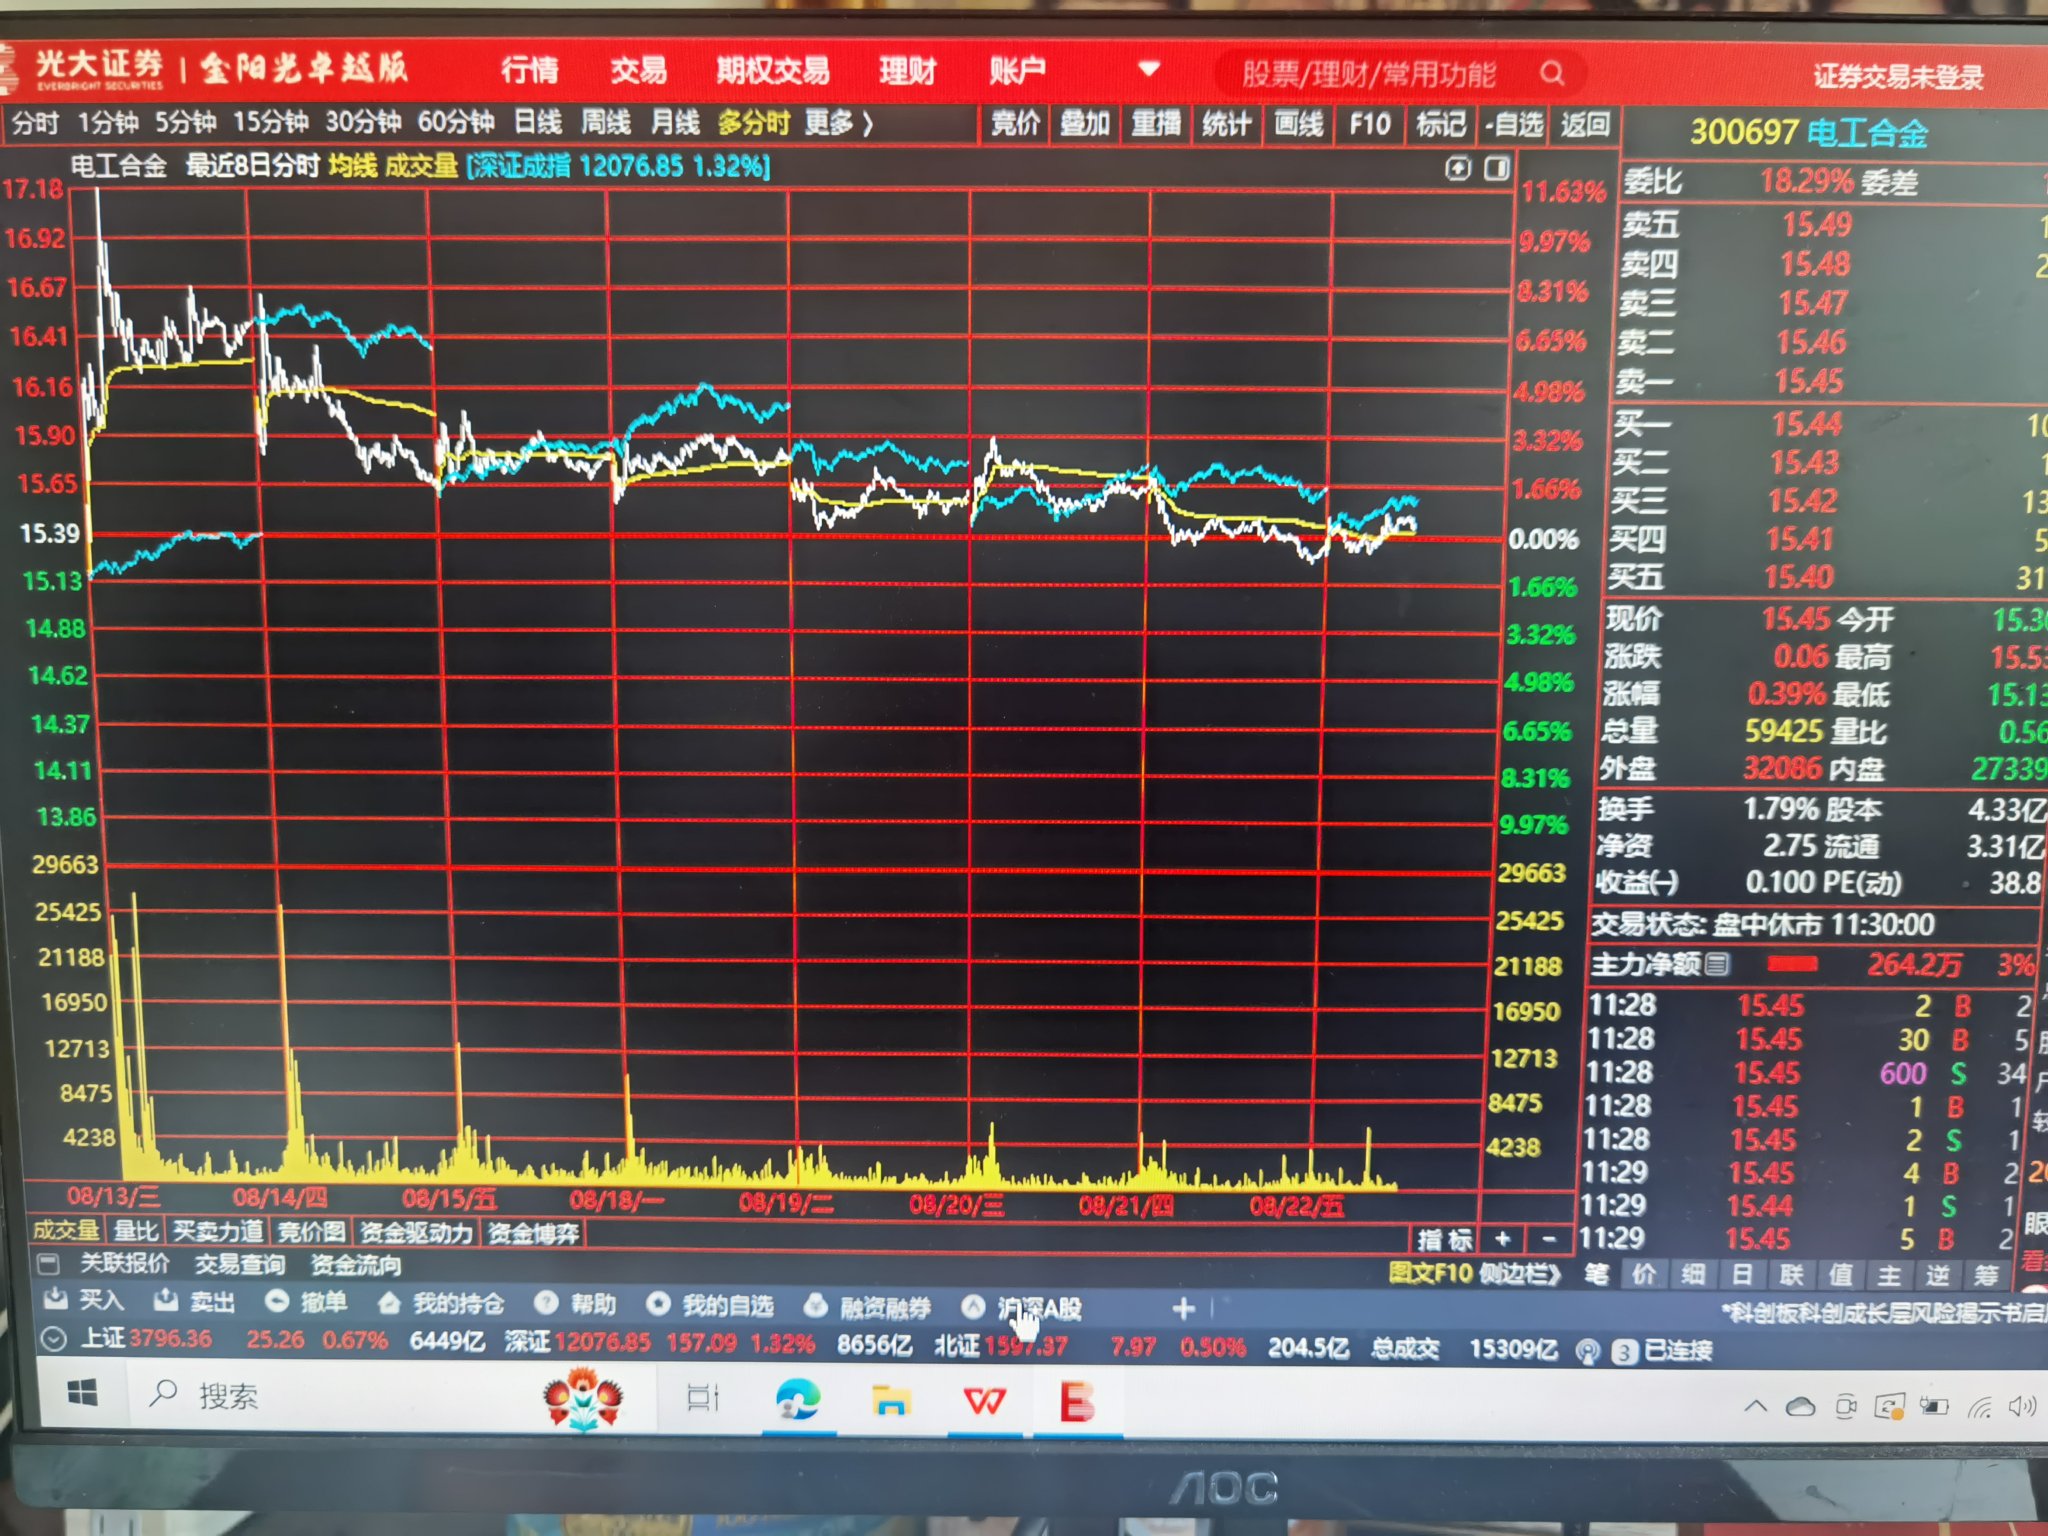The width and height of the screenshot is (2048, 1536).
Task: Open the 期权交易 menu
Action: coord(773,70)
